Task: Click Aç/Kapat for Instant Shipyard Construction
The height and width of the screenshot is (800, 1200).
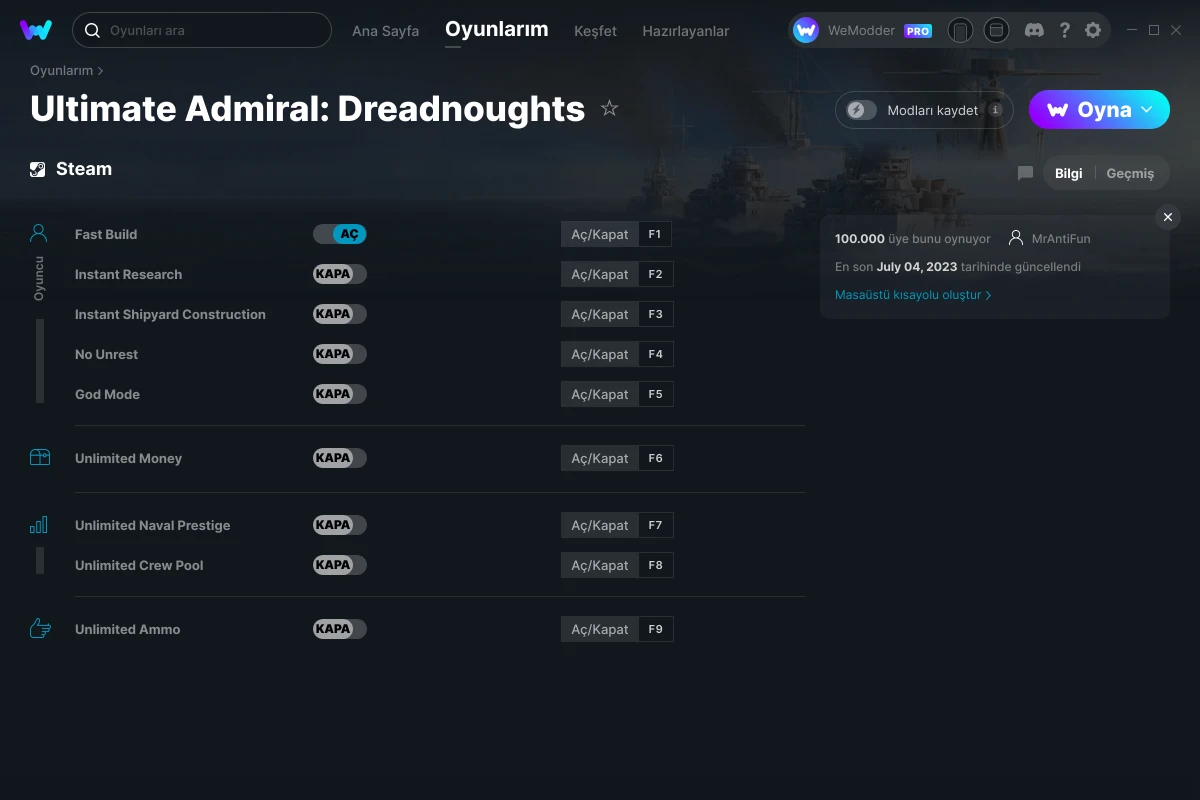Action: [x=600, y=314]
